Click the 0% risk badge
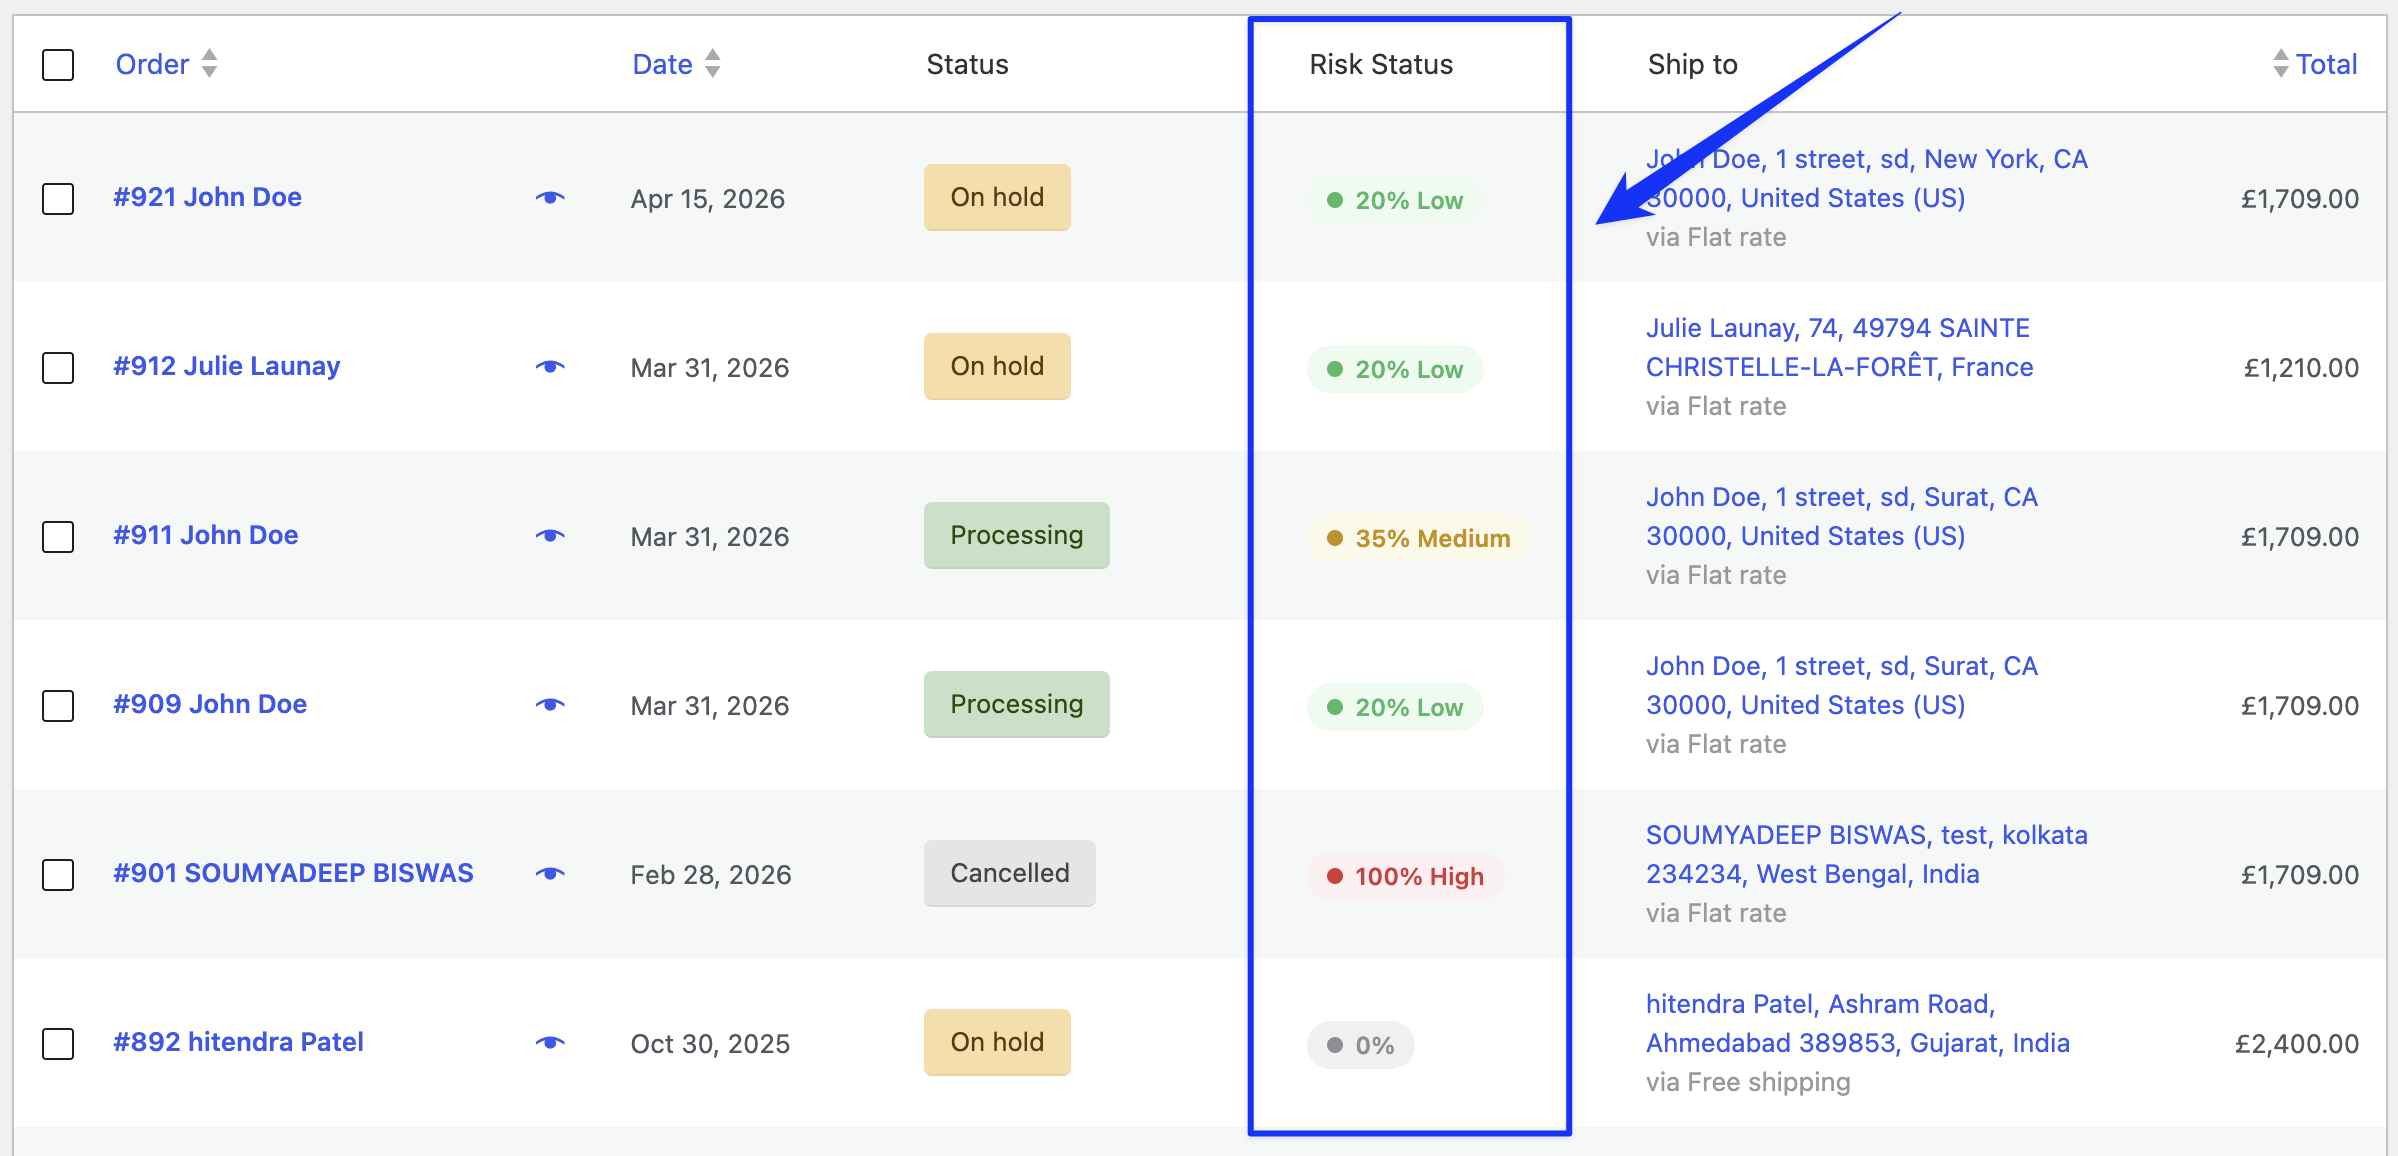 [1360, 1045]
